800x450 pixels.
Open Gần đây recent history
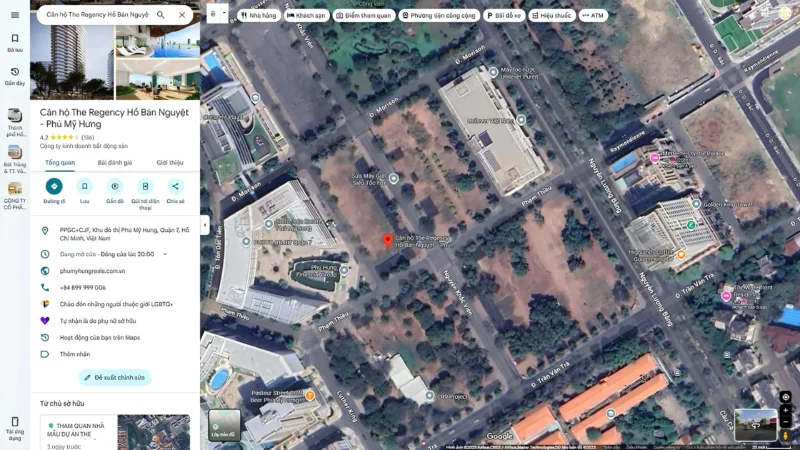[x=14, y=76]
